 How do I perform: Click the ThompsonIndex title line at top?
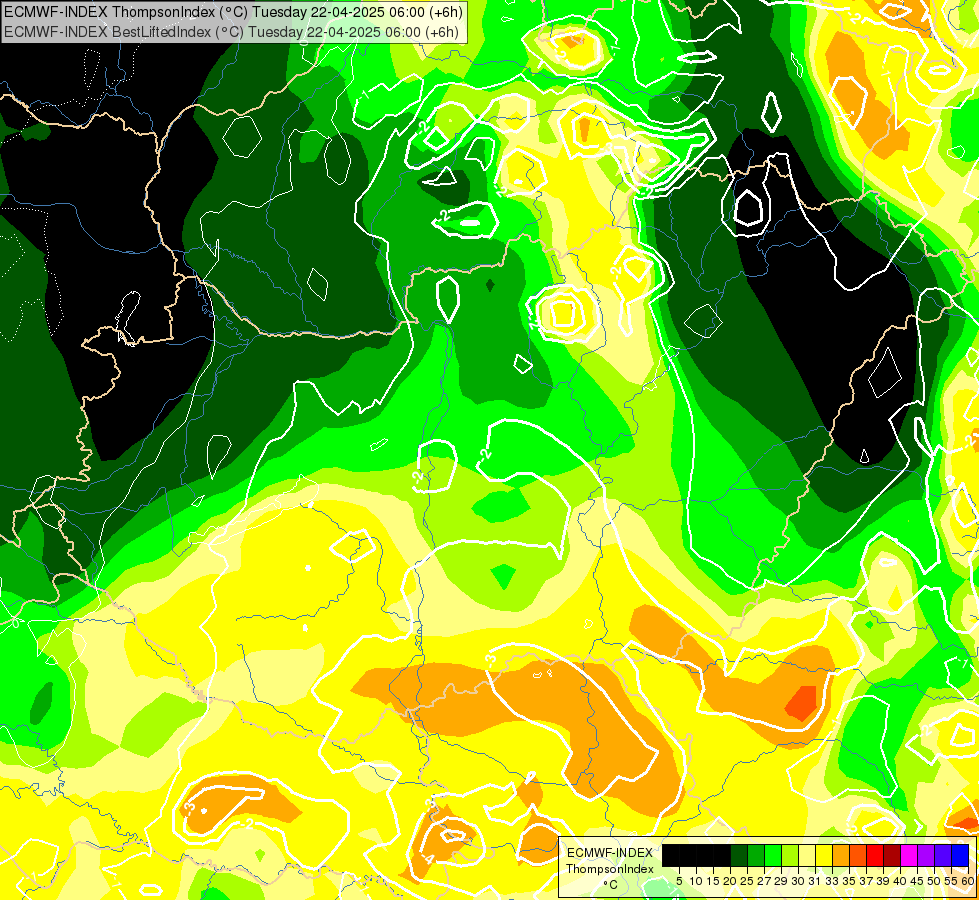pyautogui.click(x=234, y=11)
